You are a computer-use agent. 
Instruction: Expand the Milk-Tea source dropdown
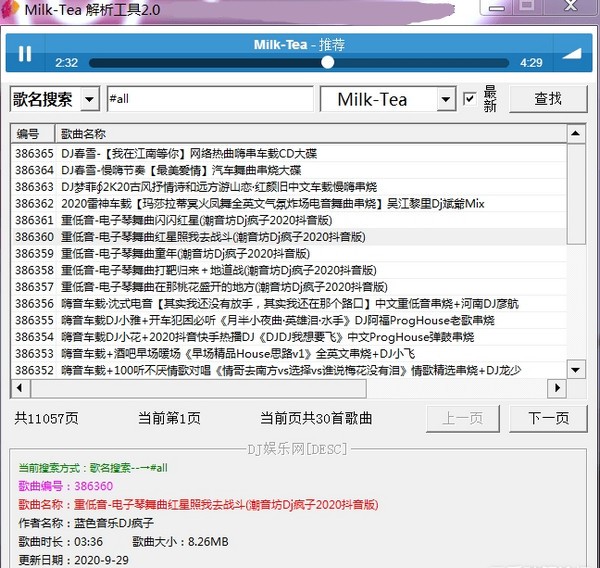tap(445, 99)
